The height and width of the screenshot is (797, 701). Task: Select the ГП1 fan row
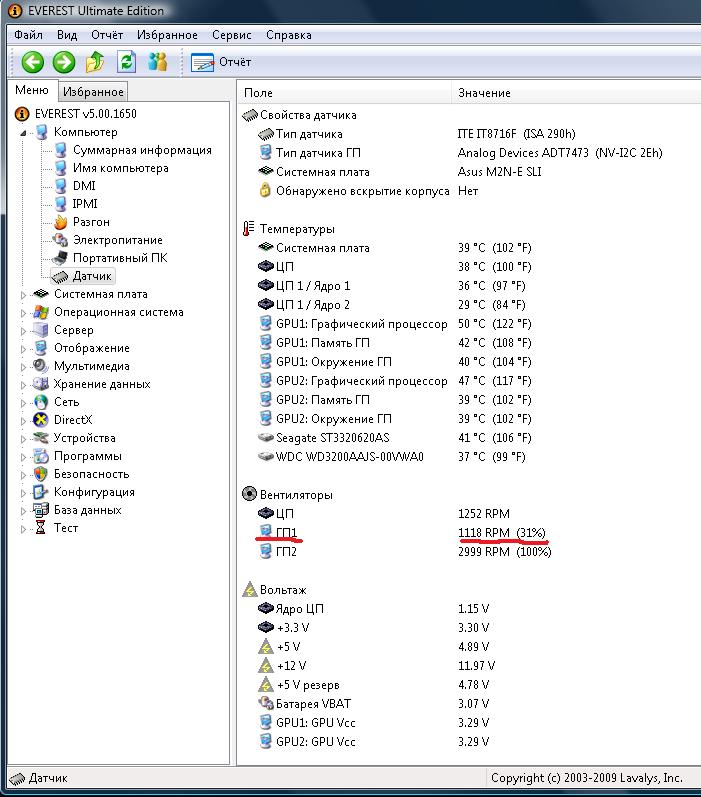coord(404,533)
